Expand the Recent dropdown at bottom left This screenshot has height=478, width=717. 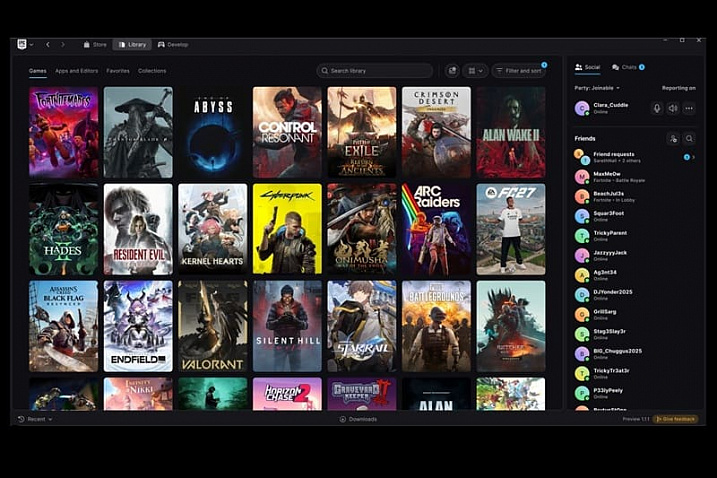35,419
